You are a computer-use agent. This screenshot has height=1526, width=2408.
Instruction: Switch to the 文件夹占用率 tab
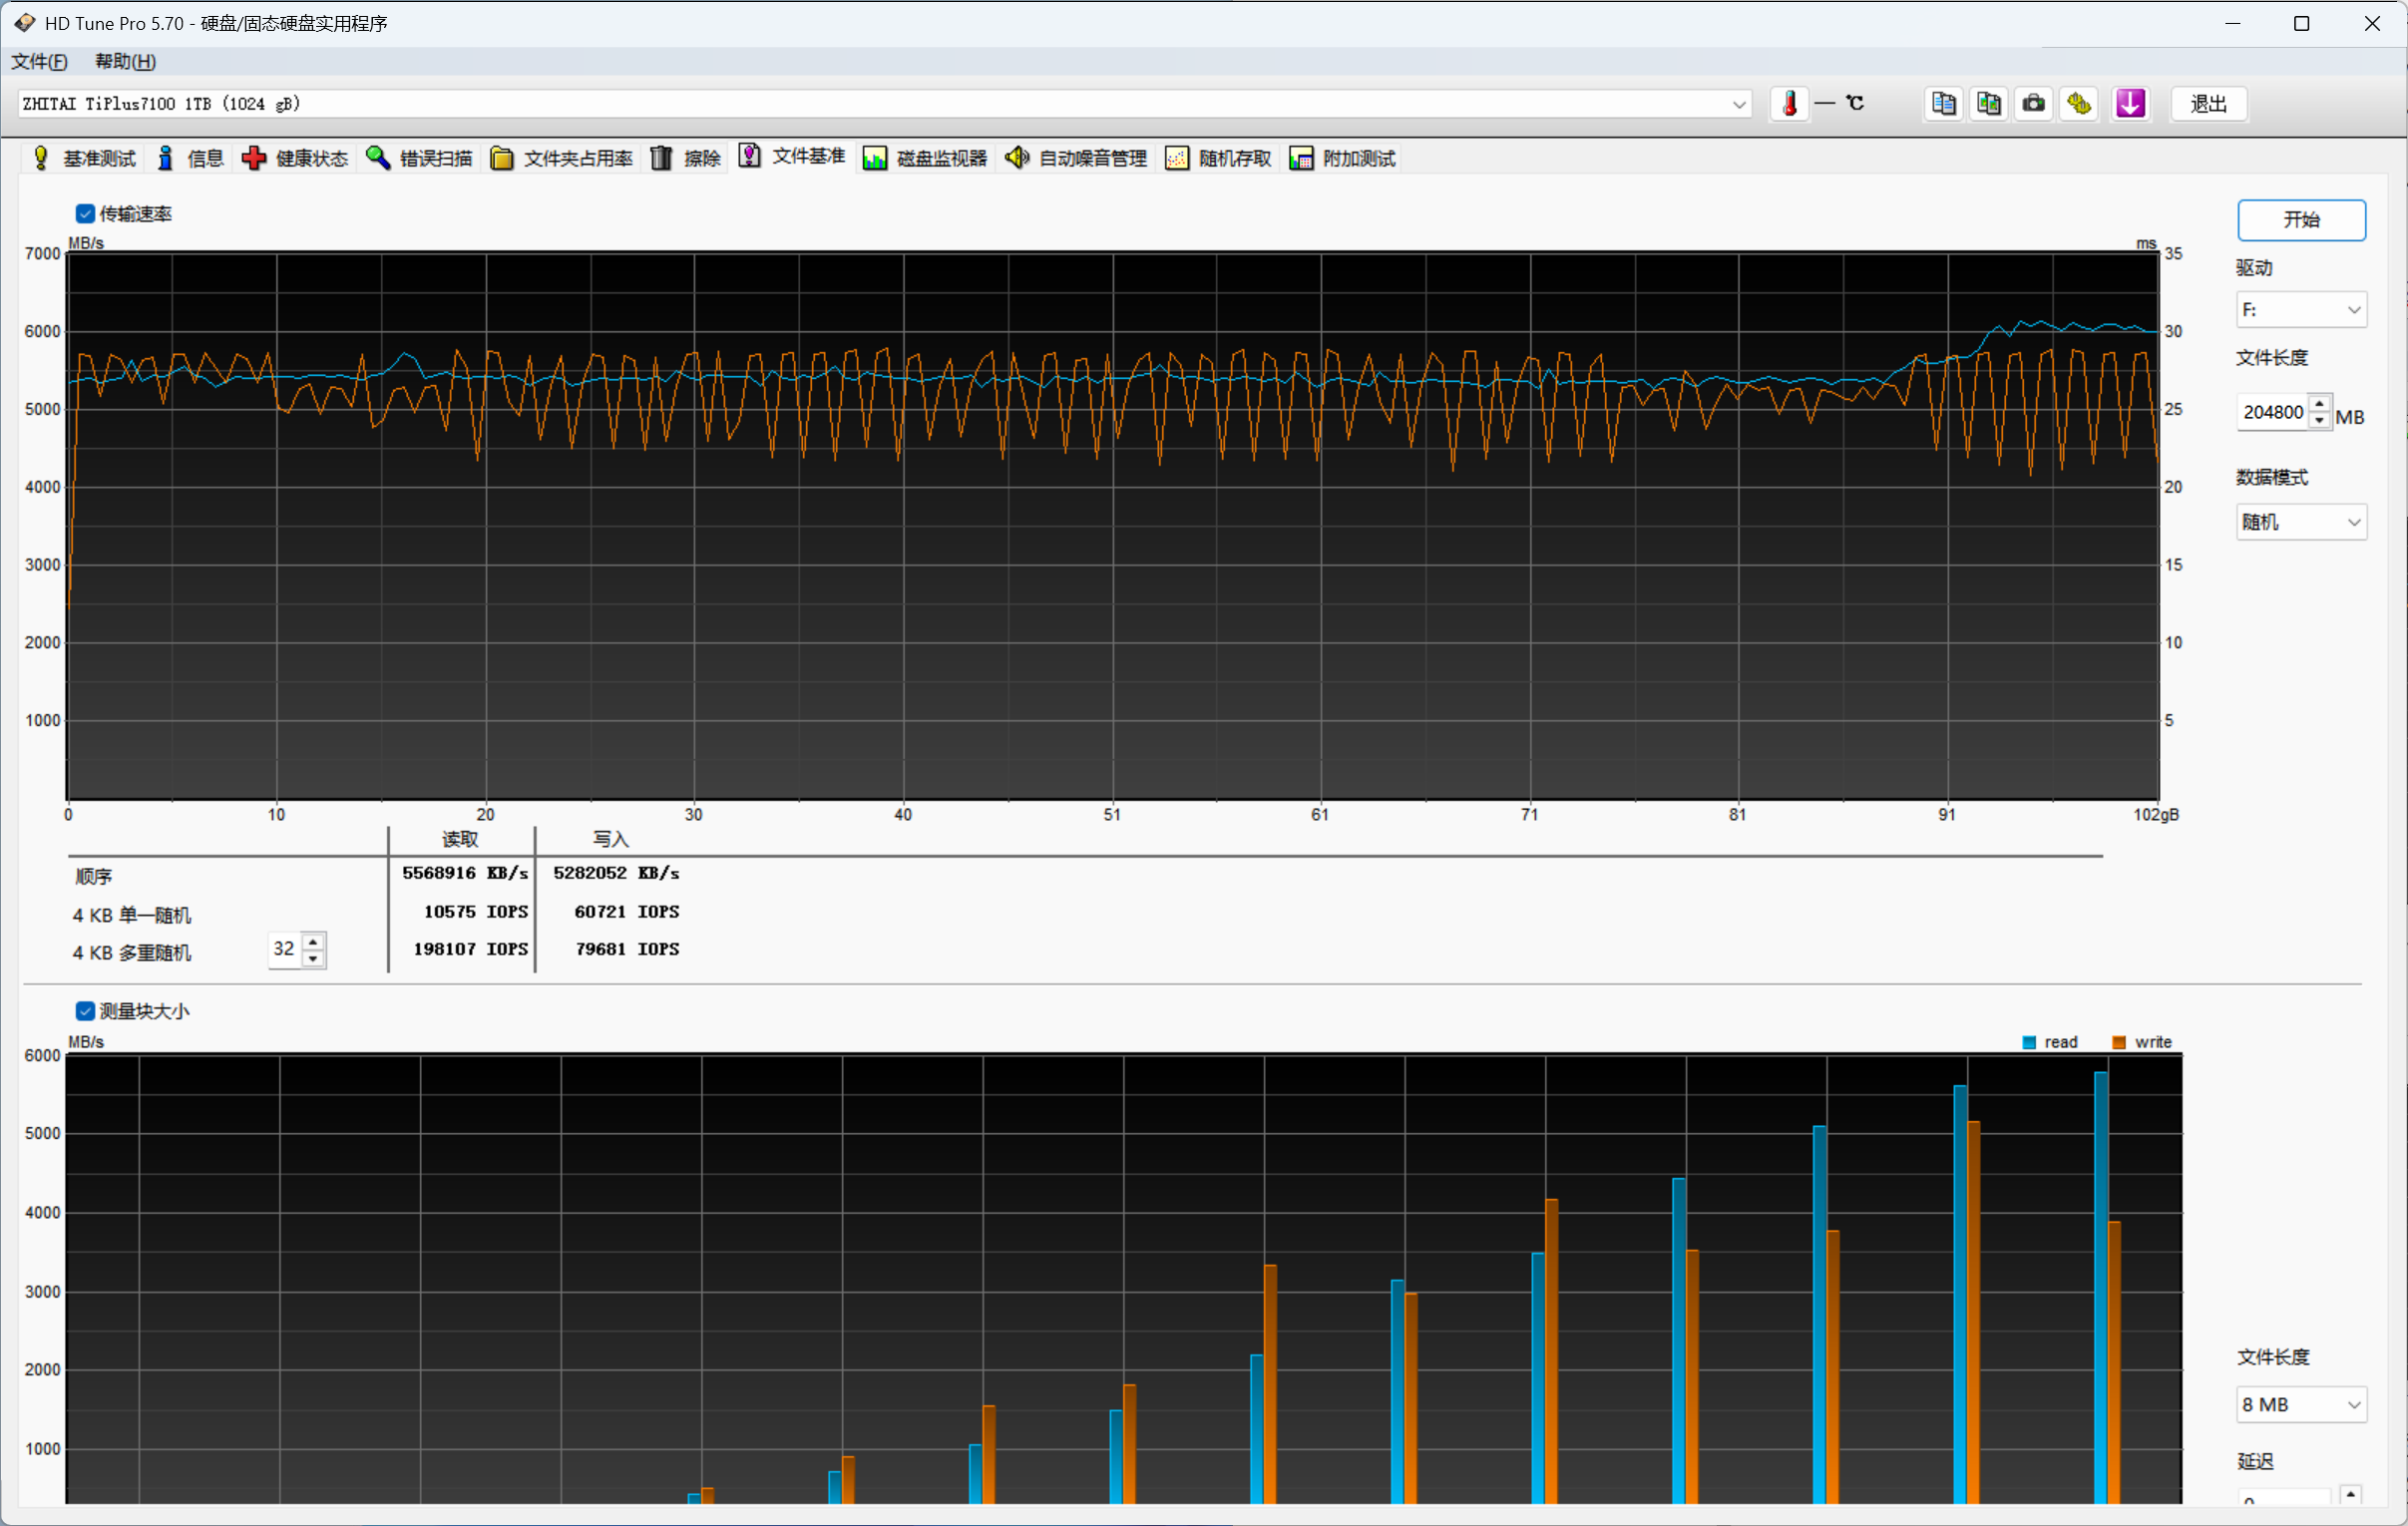coord(563,158)
